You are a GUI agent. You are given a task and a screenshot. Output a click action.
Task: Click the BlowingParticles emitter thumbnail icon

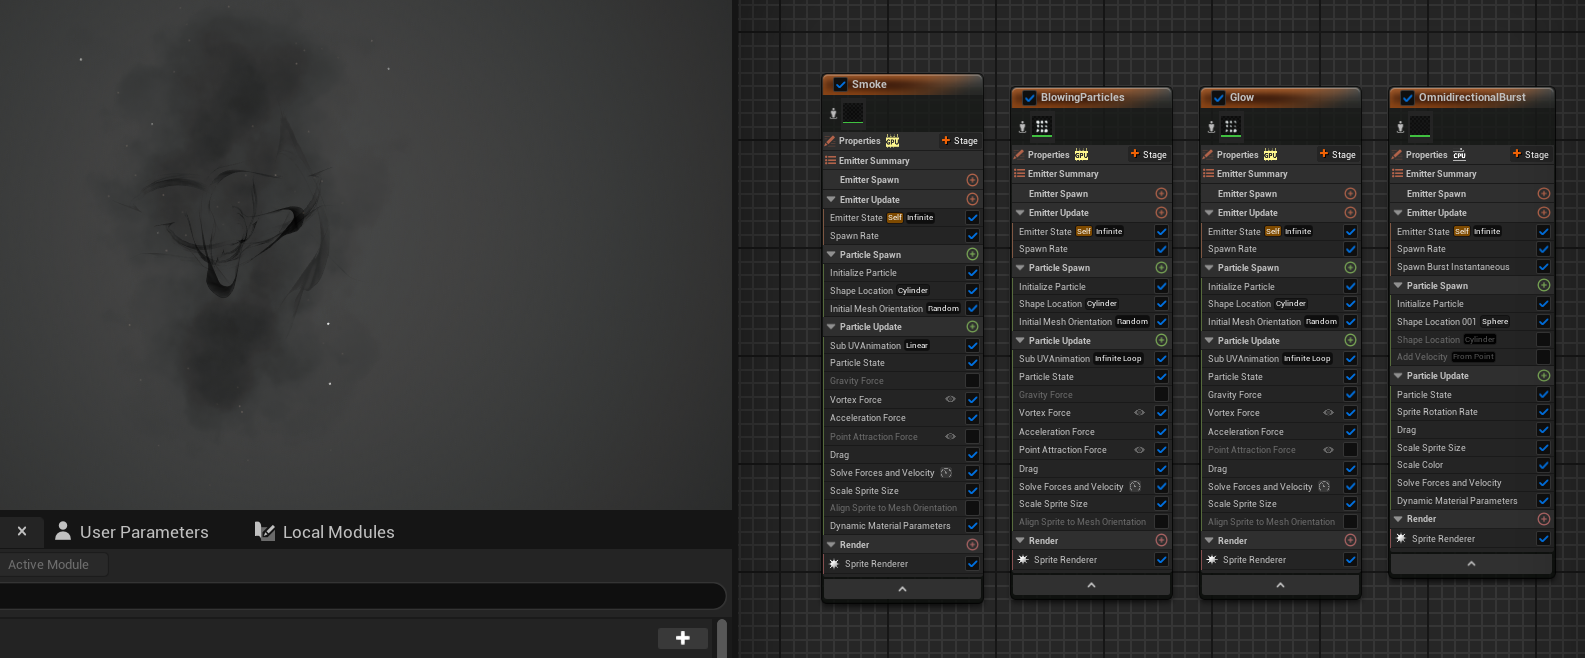tap(1042, 126)
